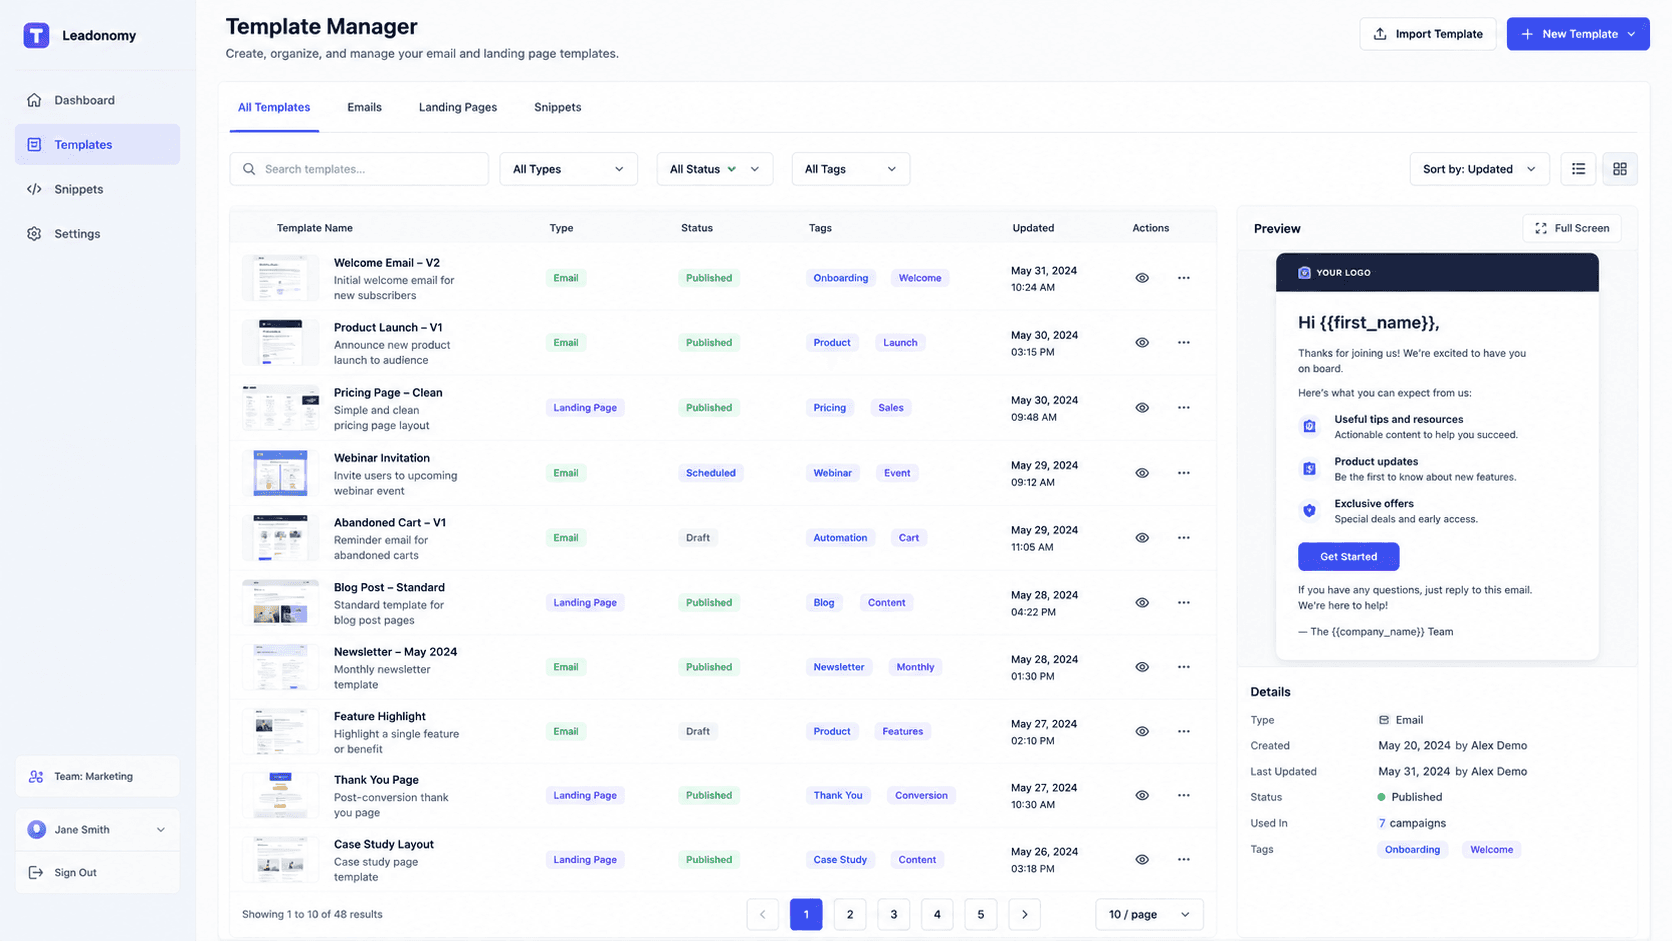Go to page 5
Screen dimensions: 1672x941
tap(980, 914)
